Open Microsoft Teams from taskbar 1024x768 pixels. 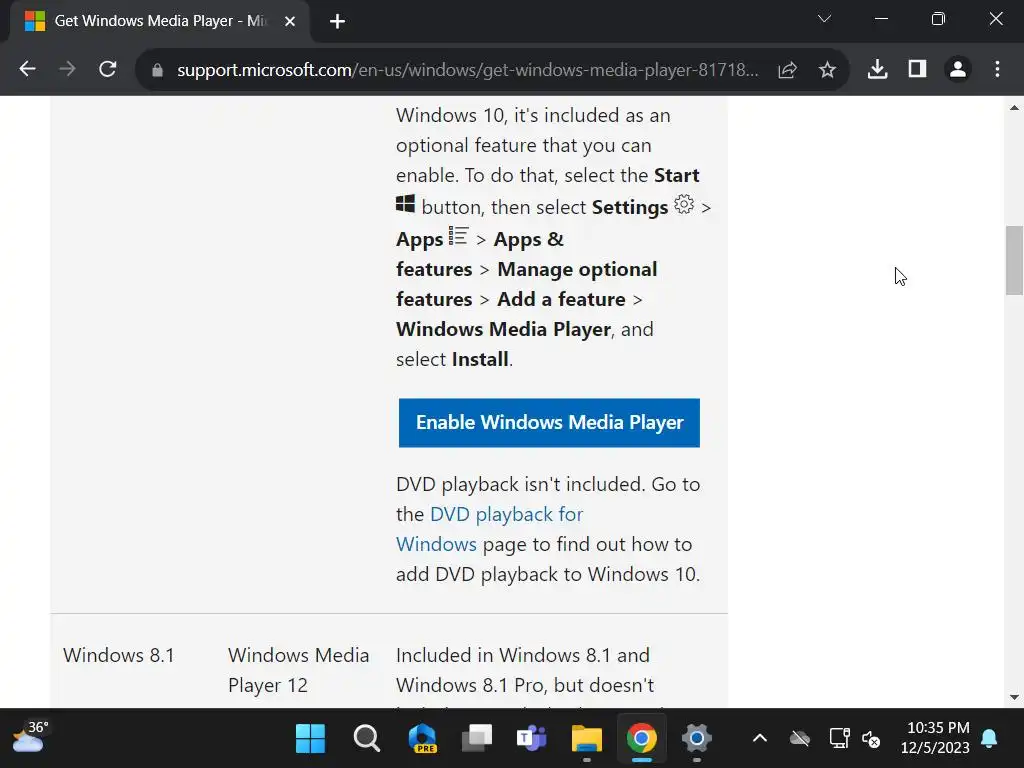point(532,738)
